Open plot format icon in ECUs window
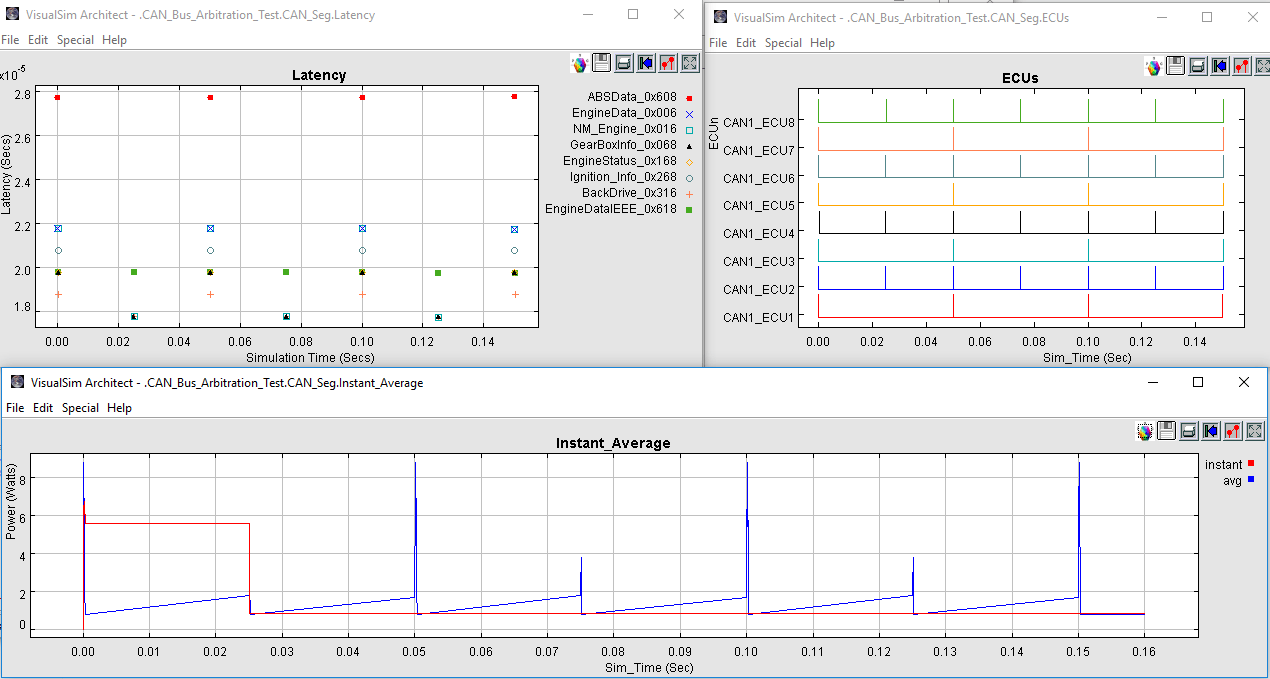Viewport: 1270px width, 679px height. 1242,66
